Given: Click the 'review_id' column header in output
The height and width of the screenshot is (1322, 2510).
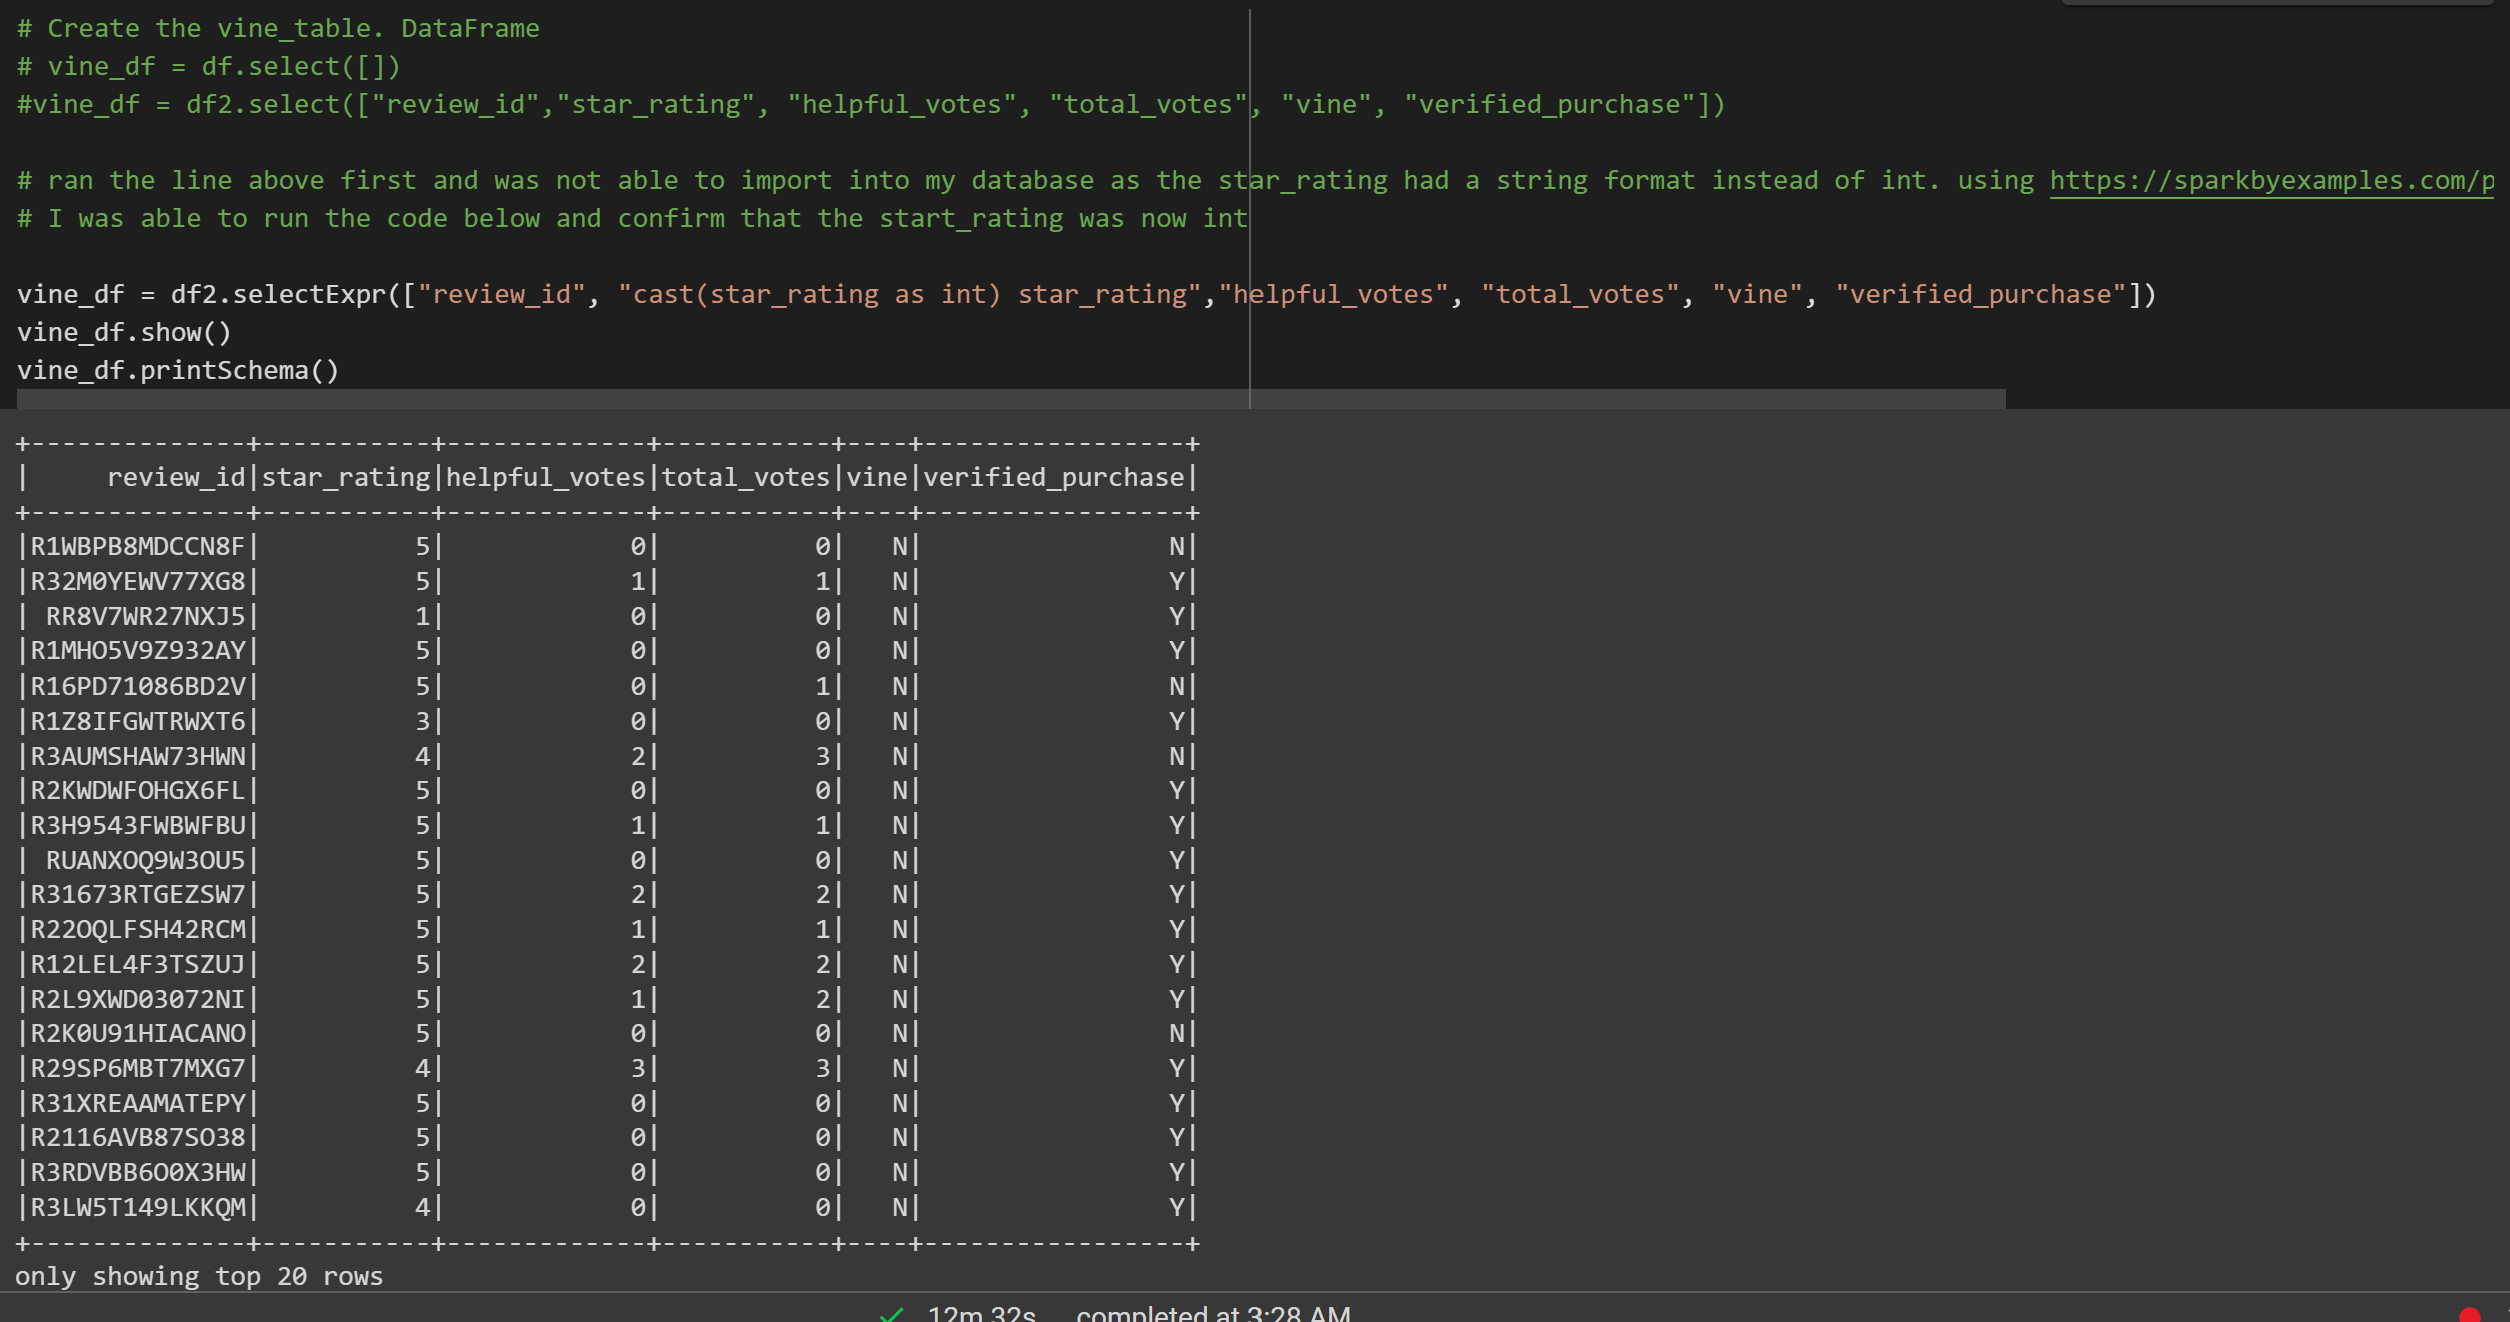Looking at the screenshot, I should click(x=175, y=477).
